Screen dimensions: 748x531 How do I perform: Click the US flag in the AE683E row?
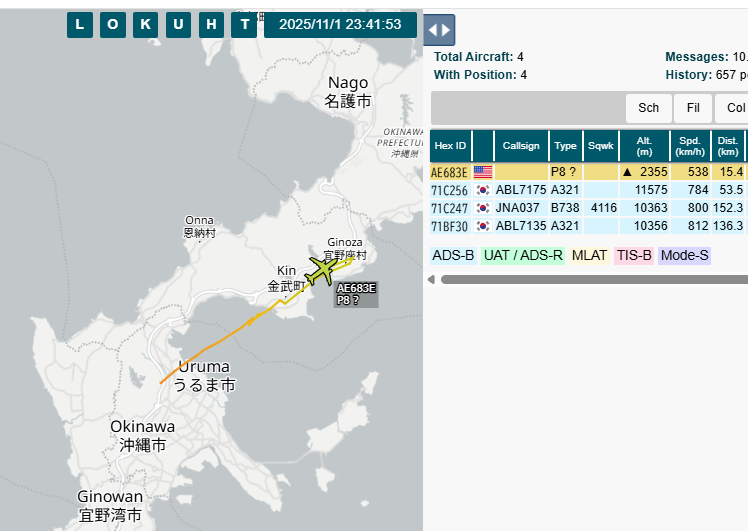point(483,172)
